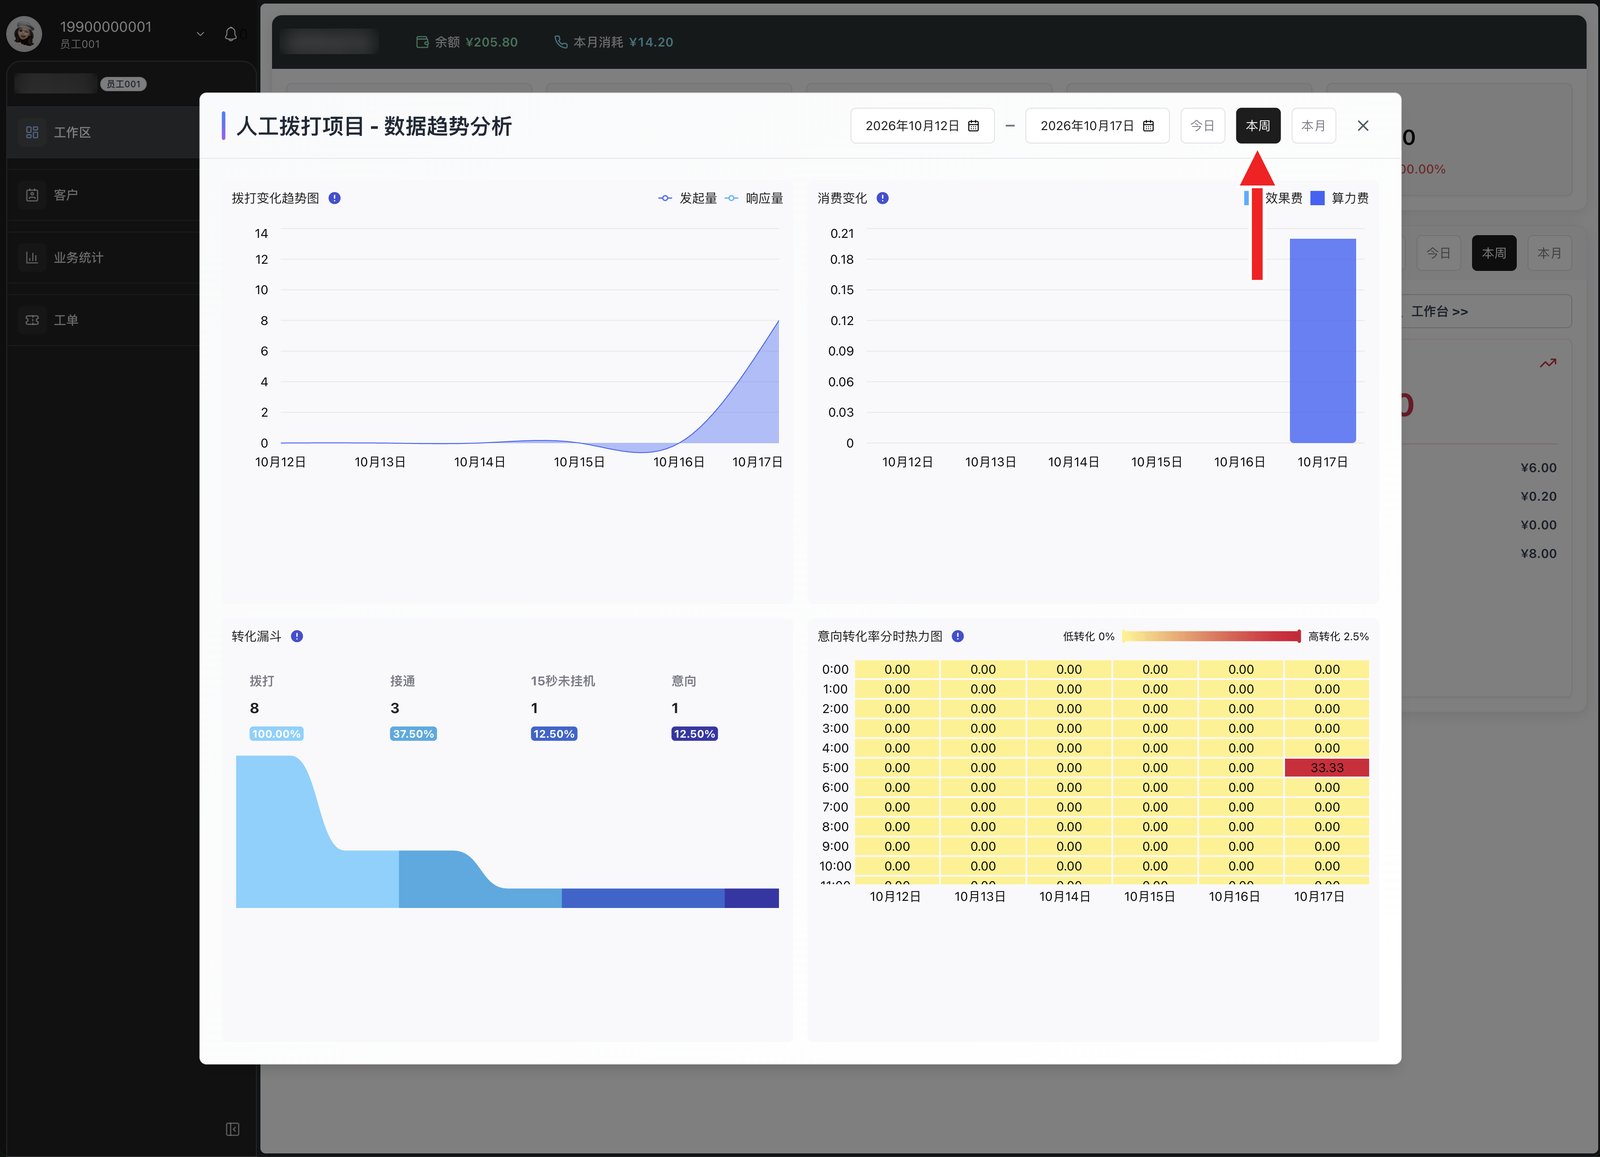This screenshot has height=1157, width=1600.
Task: Click the 客户 sidebar icon
Action: click(x=32, y=195)
